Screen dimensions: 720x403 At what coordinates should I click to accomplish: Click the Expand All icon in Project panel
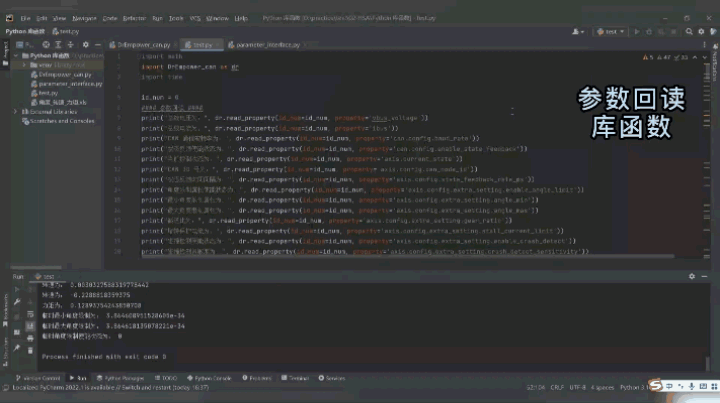tap(58, 45)
